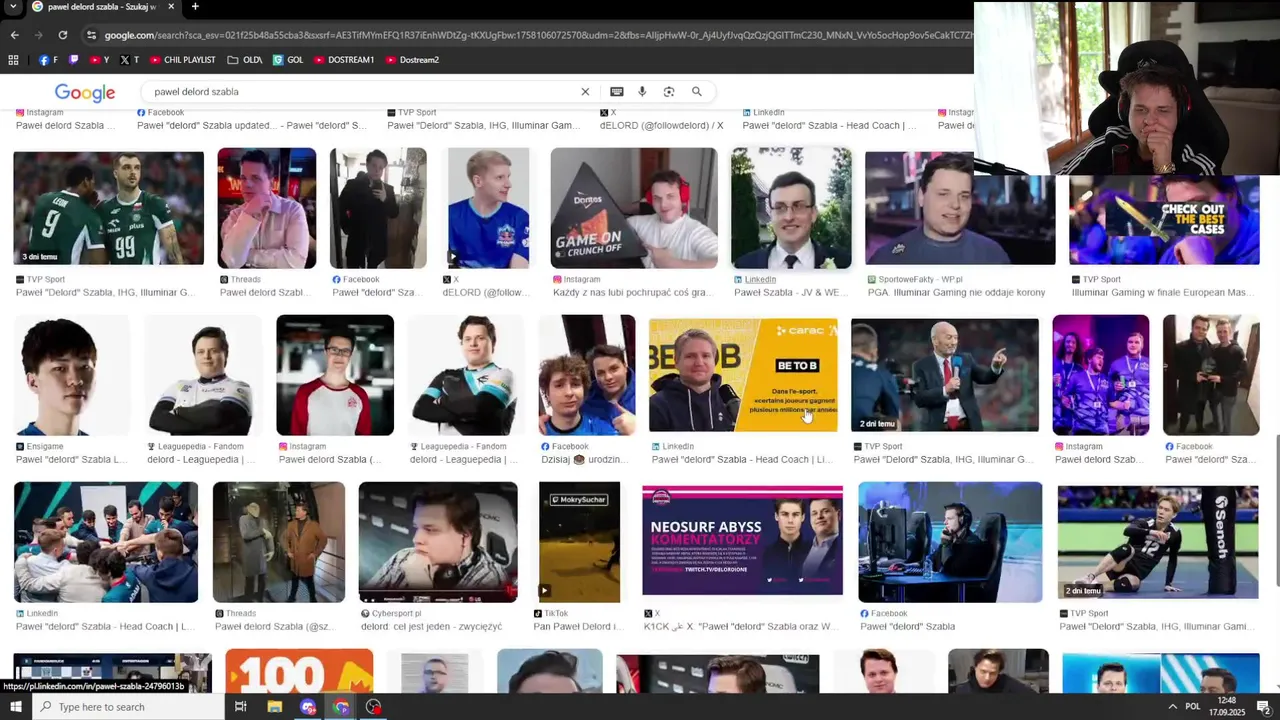Open the clock showing 12:48

[1228, 707]
